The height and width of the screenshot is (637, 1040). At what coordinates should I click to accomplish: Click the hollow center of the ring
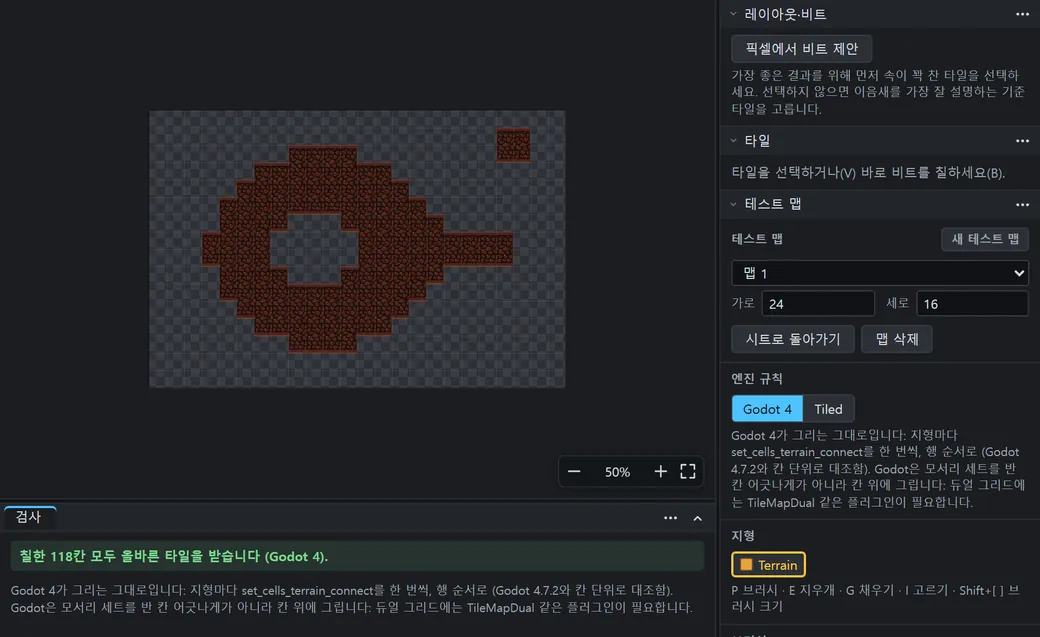click(314, 249)
